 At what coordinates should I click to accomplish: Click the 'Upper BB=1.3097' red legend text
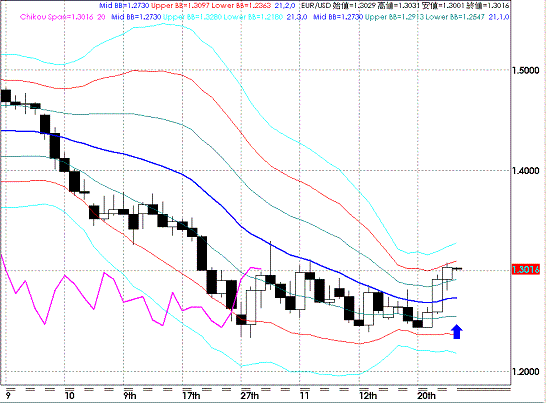coord(180,6)
